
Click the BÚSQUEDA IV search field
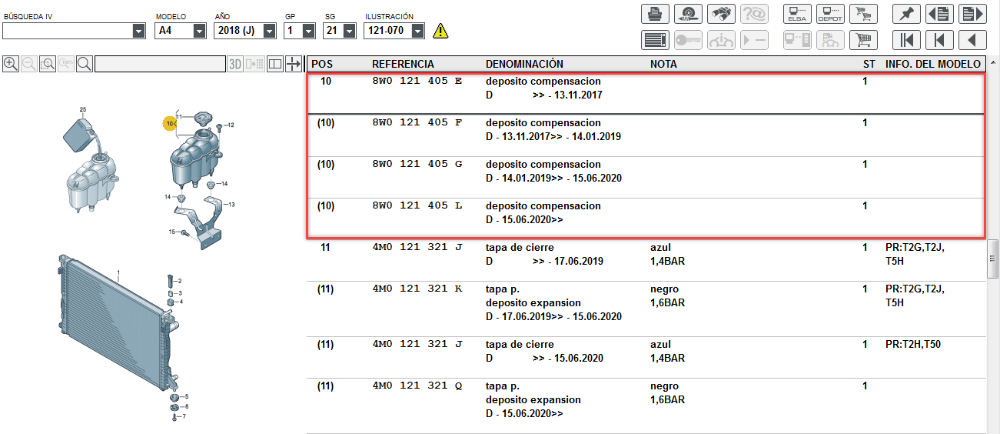(x=68, y=31)
